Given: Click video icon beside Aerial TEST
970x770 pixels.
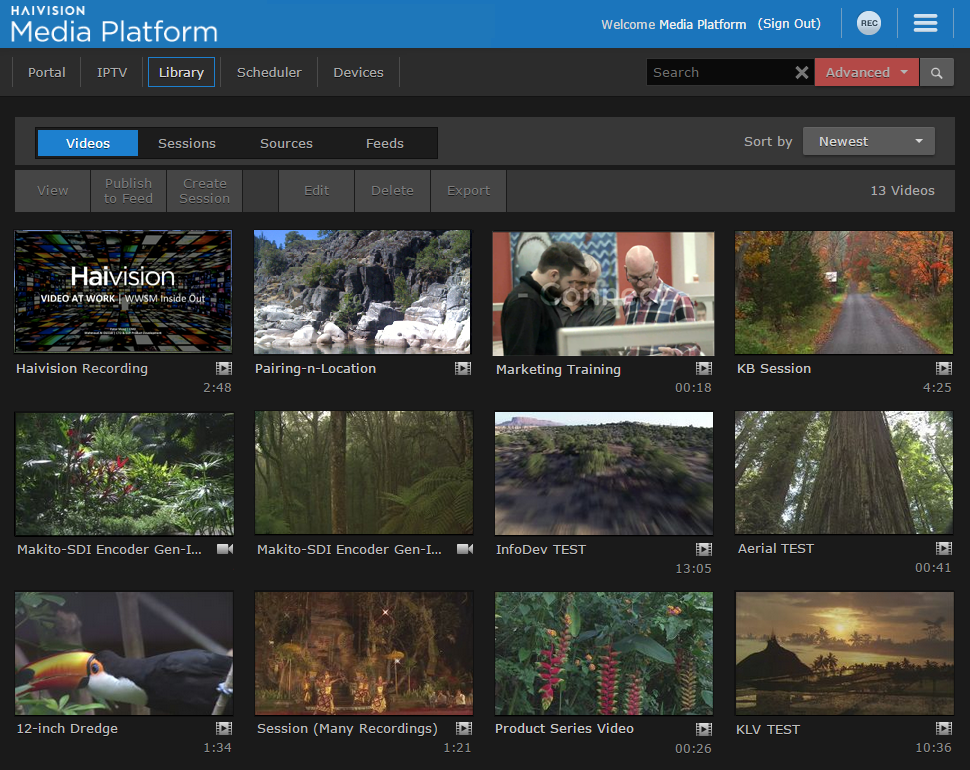Looking at the screenshot, I should click(x=943, y=549).
